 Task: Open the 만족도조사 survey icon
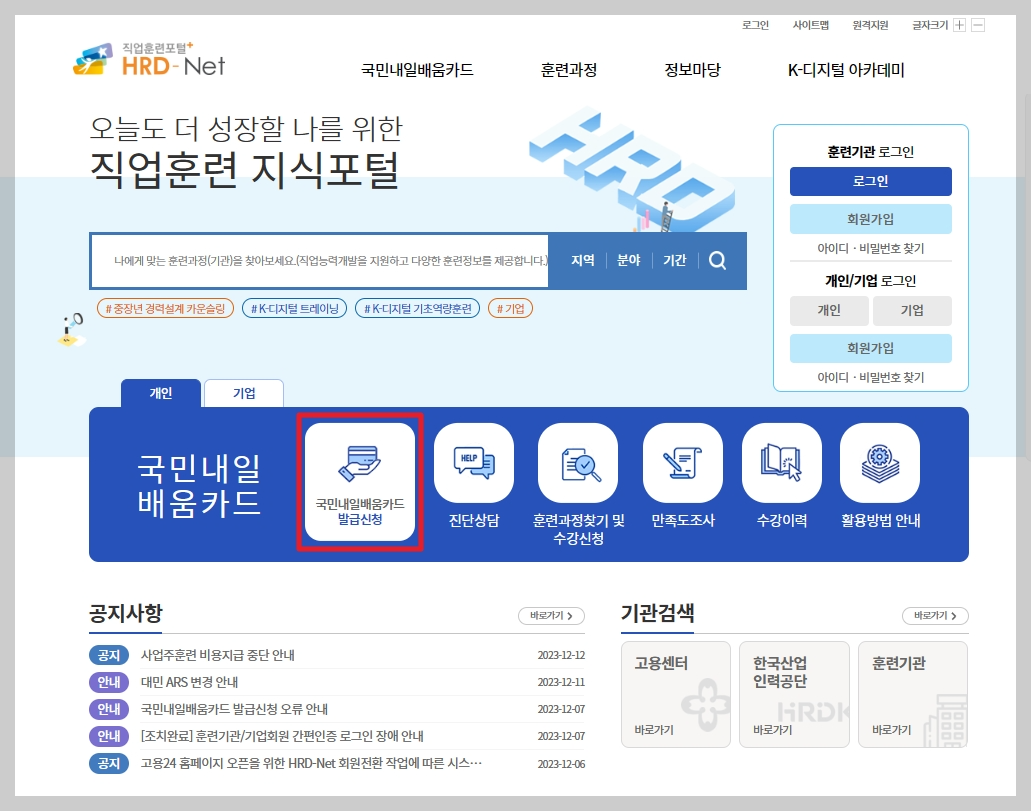(x=683, y=462)
